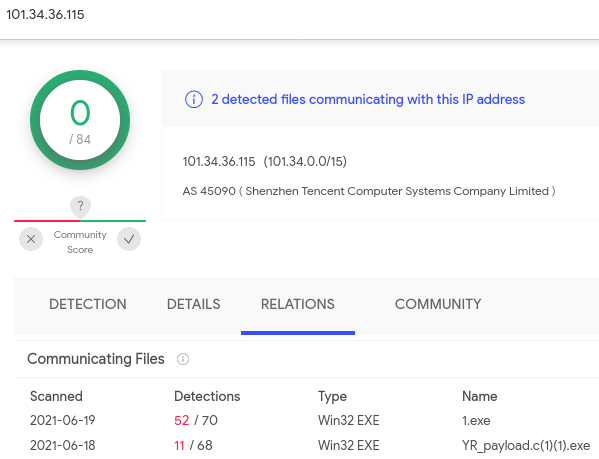Click the green detection score circle
Image resolution: width=599 pixels, height=459 pixels.
click(x=80, y=120)
